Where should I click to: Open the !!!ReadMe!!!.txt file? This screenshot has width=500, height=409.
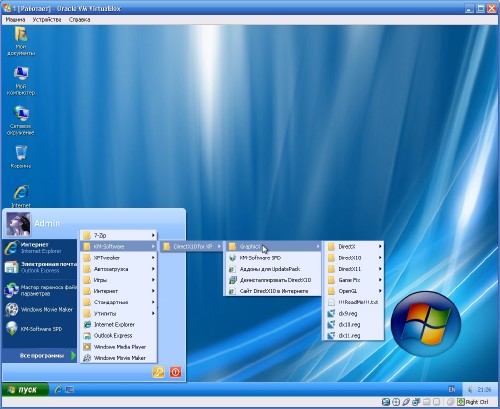coord(354,302)
